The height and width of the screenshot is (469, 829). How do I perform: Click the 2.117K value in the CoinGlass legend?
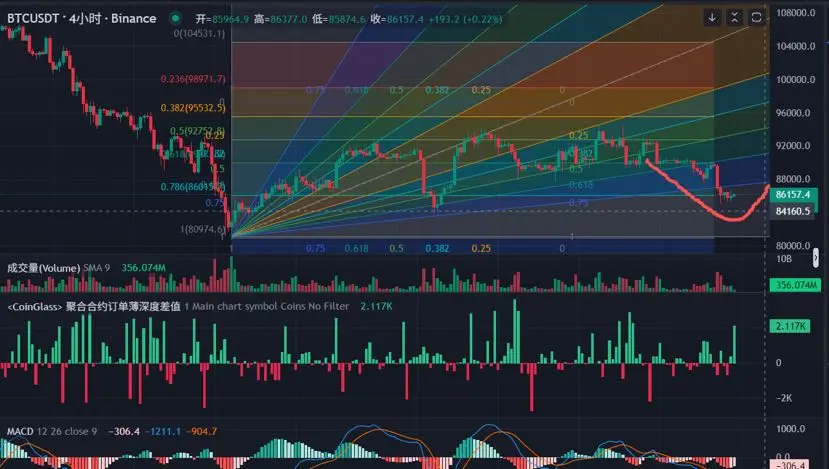pos(376,306)
